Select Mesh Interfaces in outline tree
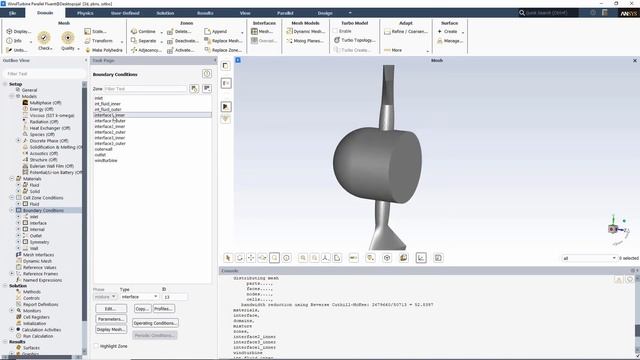 pos(38,255)
